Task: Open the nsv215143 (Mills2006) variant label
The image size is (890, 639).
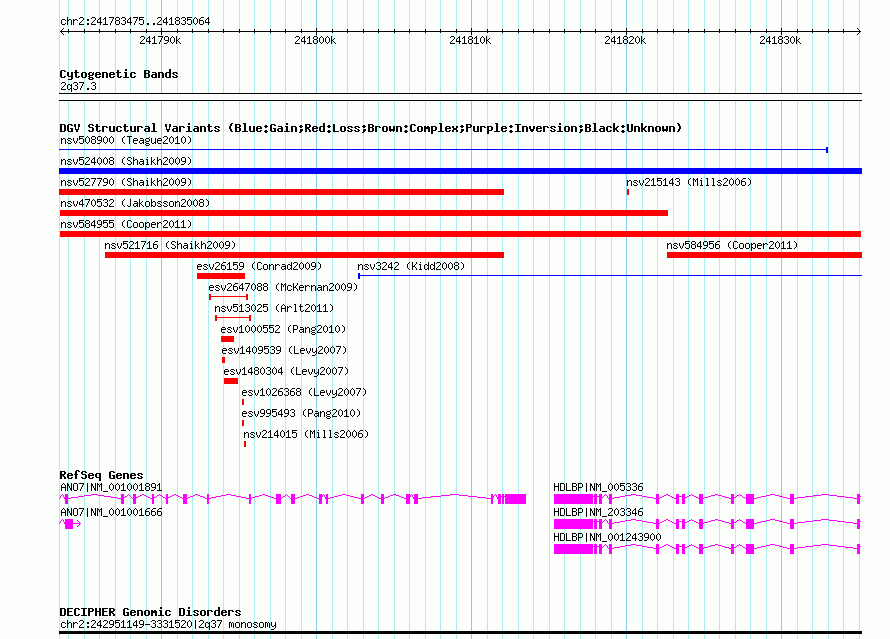Action: point(689,182)
